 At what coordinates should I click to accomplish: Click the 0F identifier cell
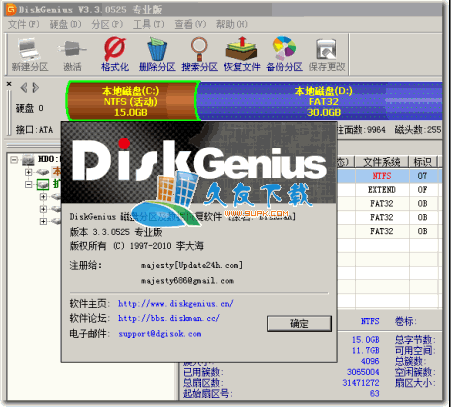(x=422, y=190)
